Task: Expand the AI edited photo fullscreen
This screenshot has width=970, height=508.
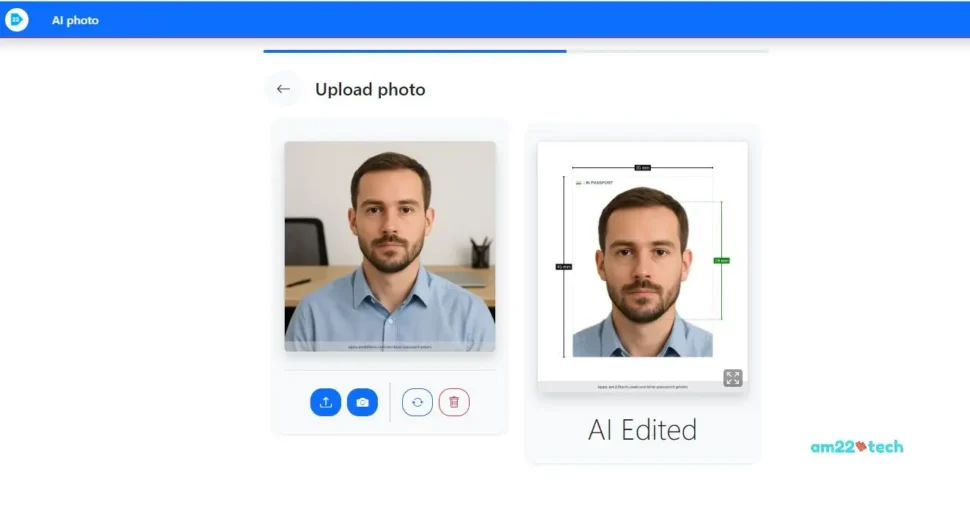Action: pyautogui.click(x=732, y=378)
